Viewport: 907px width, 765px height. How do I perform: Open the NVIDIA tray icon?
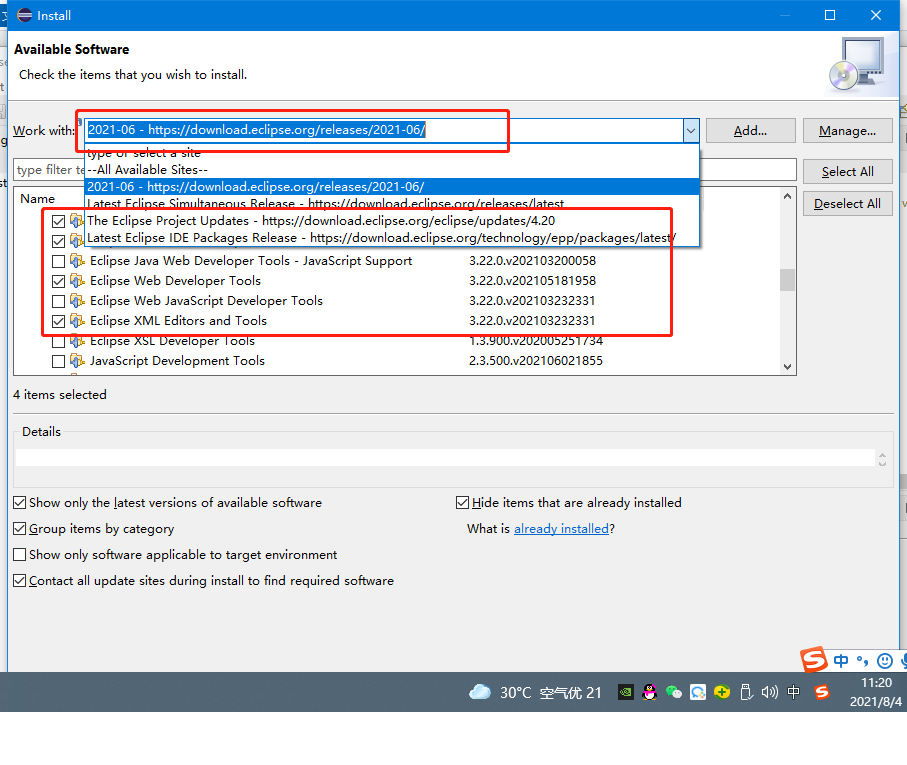[x=625, y=692]
